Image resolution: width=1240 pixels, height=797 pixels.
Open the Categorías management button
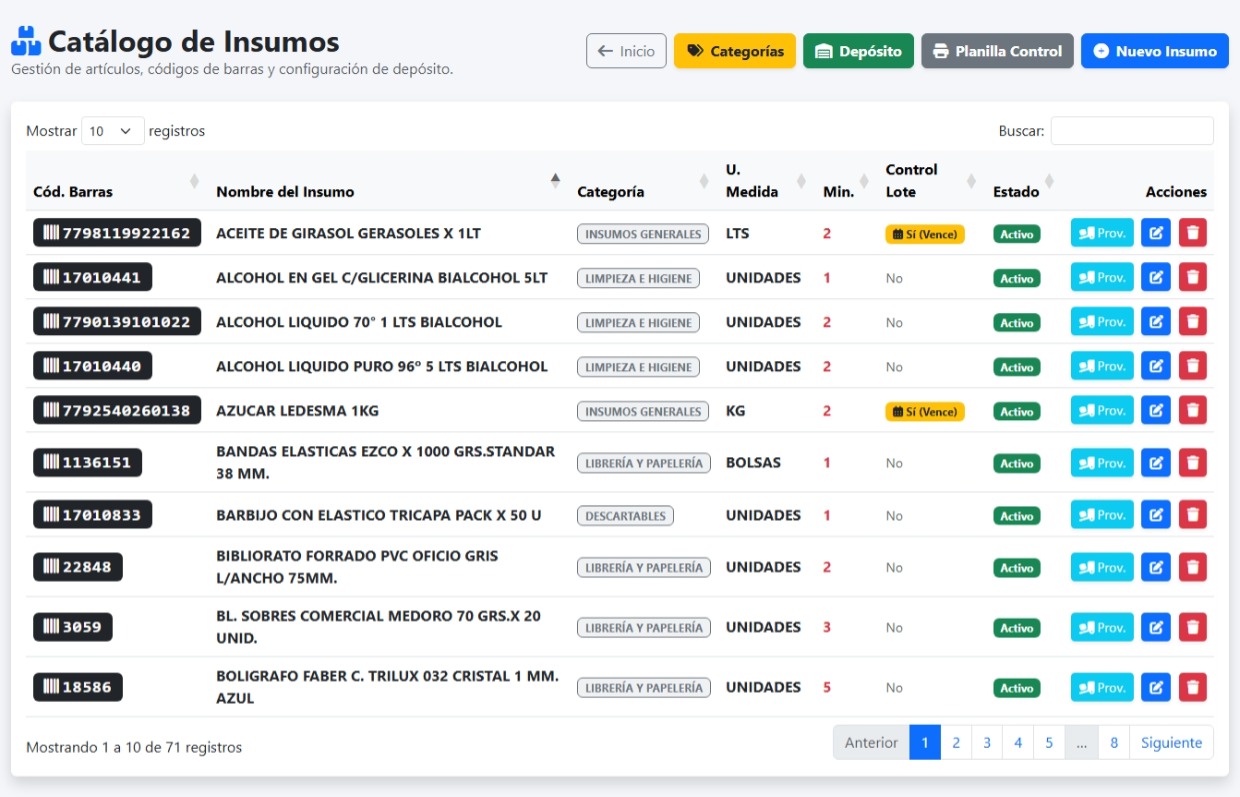(x=735, y=51)
